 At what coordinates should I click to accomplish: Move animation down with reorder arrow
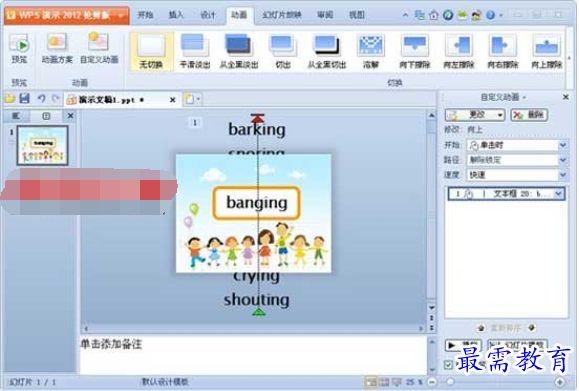[x=531, y=327]
